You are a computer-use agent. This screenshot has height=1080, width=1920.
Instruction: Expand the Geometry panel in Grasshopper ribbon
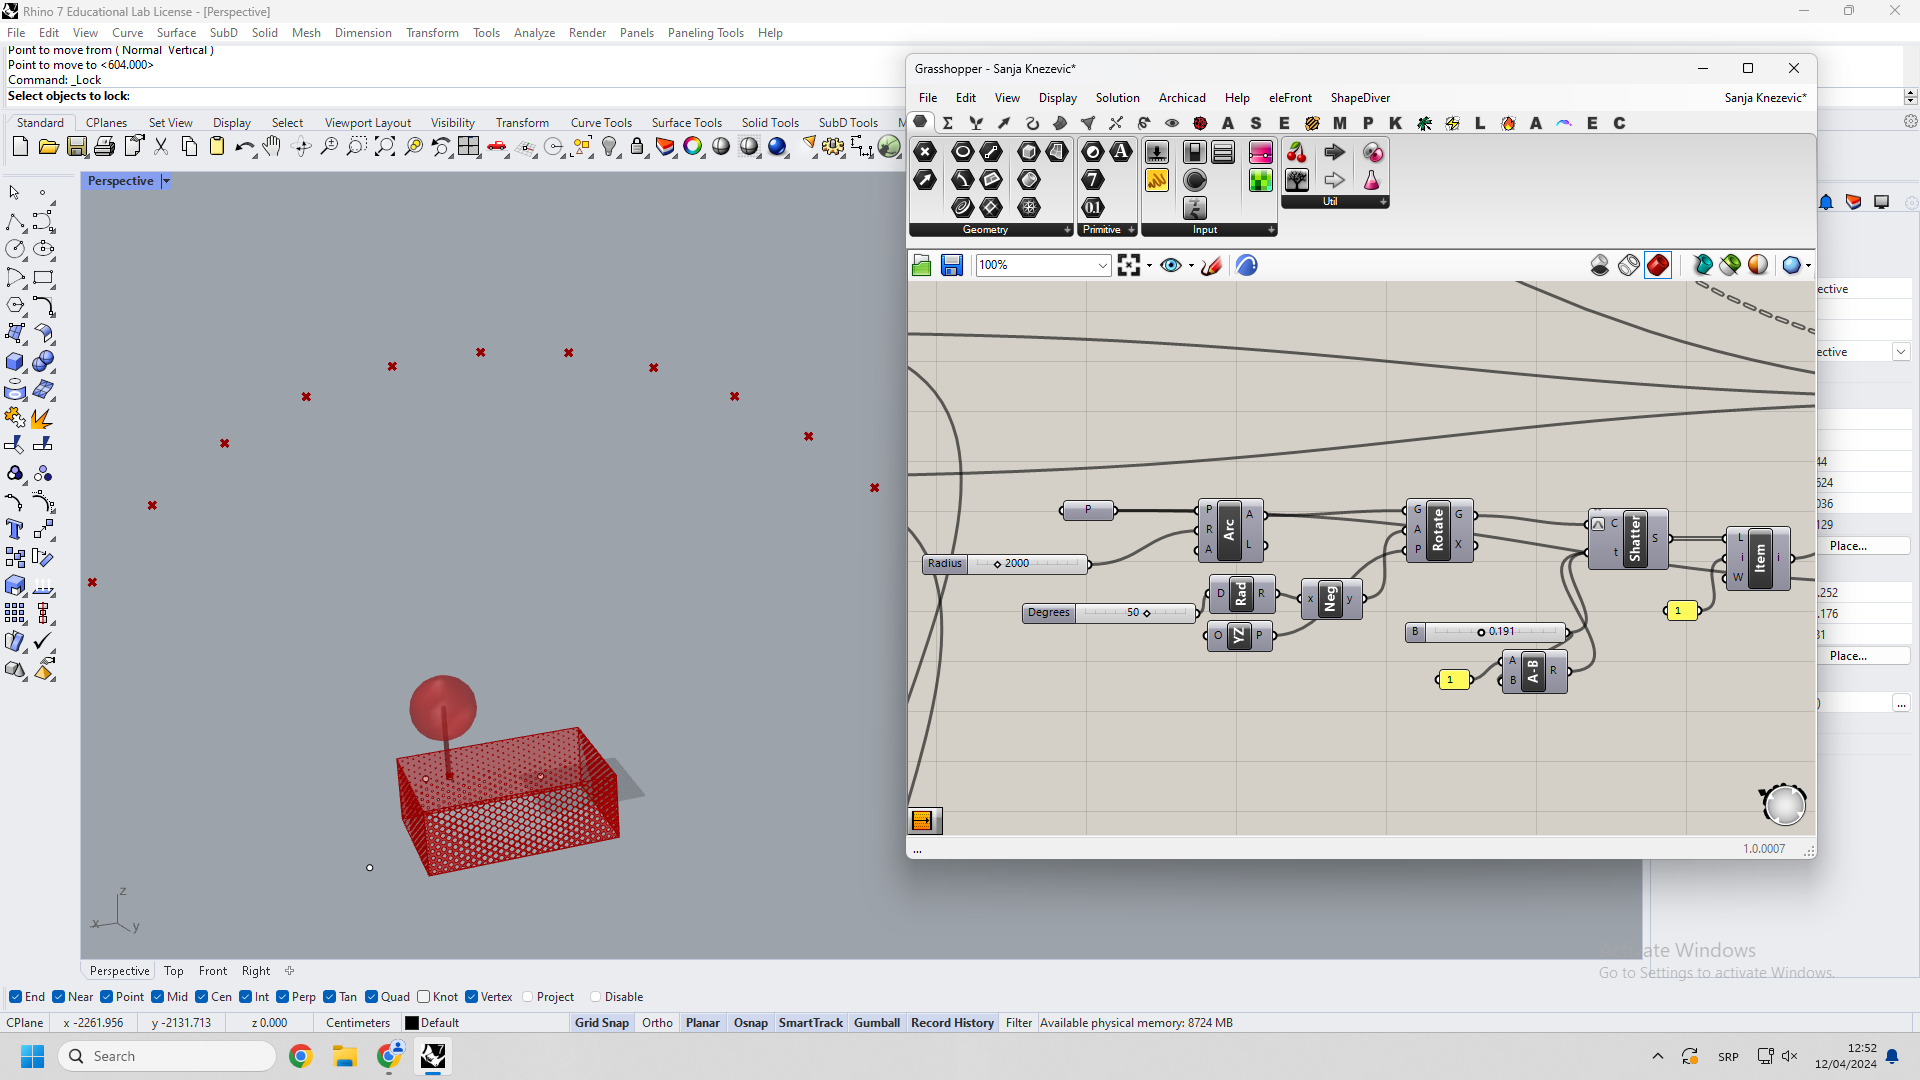tap(1067, 230)
